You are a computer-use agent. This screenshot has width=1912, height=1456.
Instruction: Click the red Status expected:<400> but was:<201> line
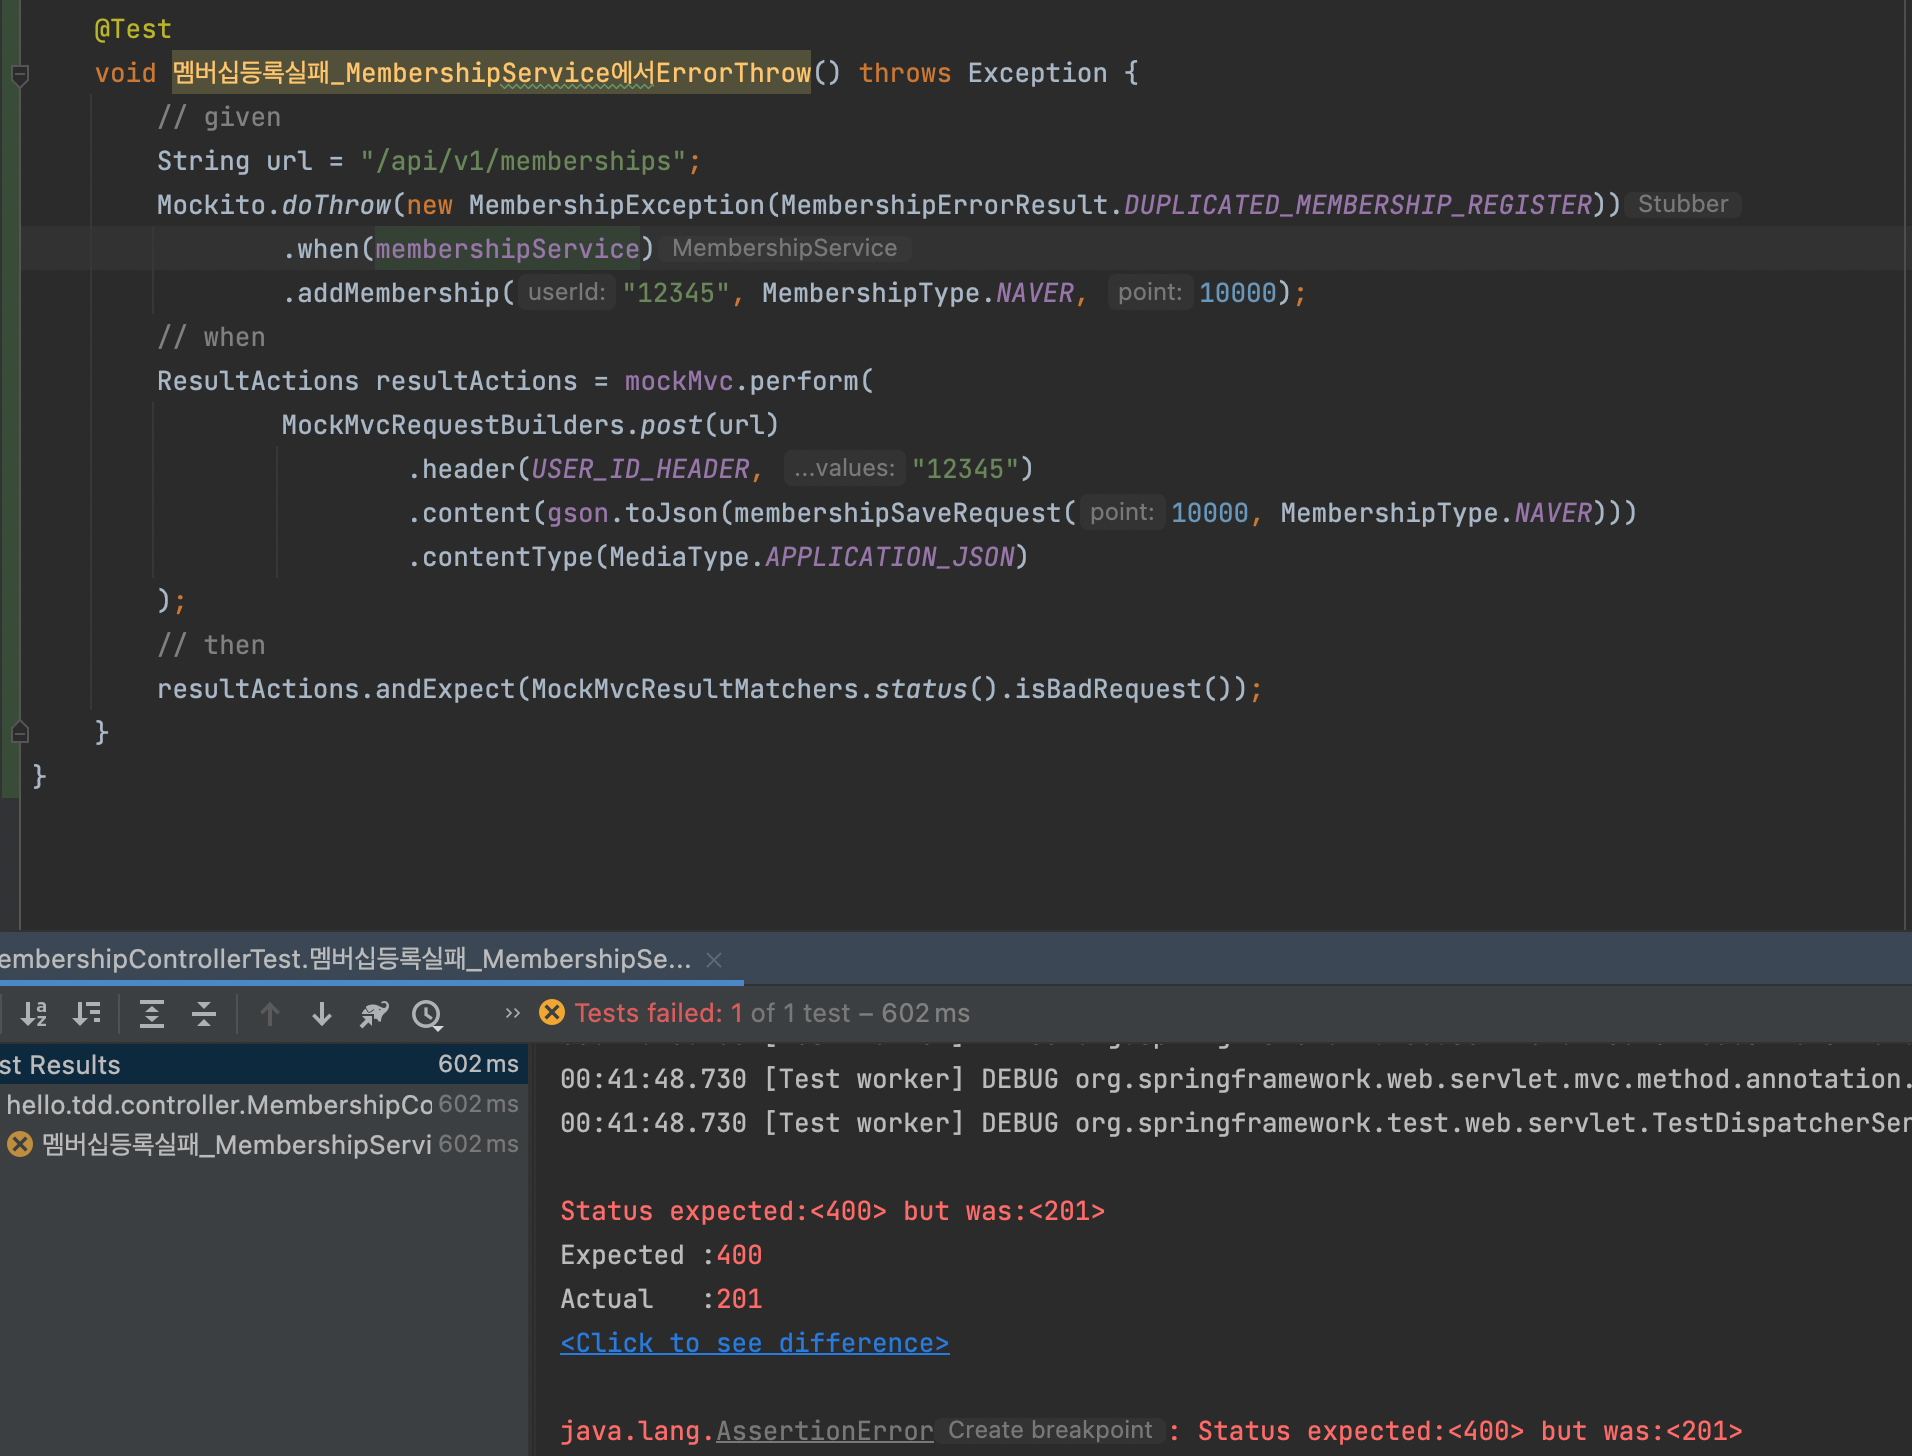point(833,1211)
